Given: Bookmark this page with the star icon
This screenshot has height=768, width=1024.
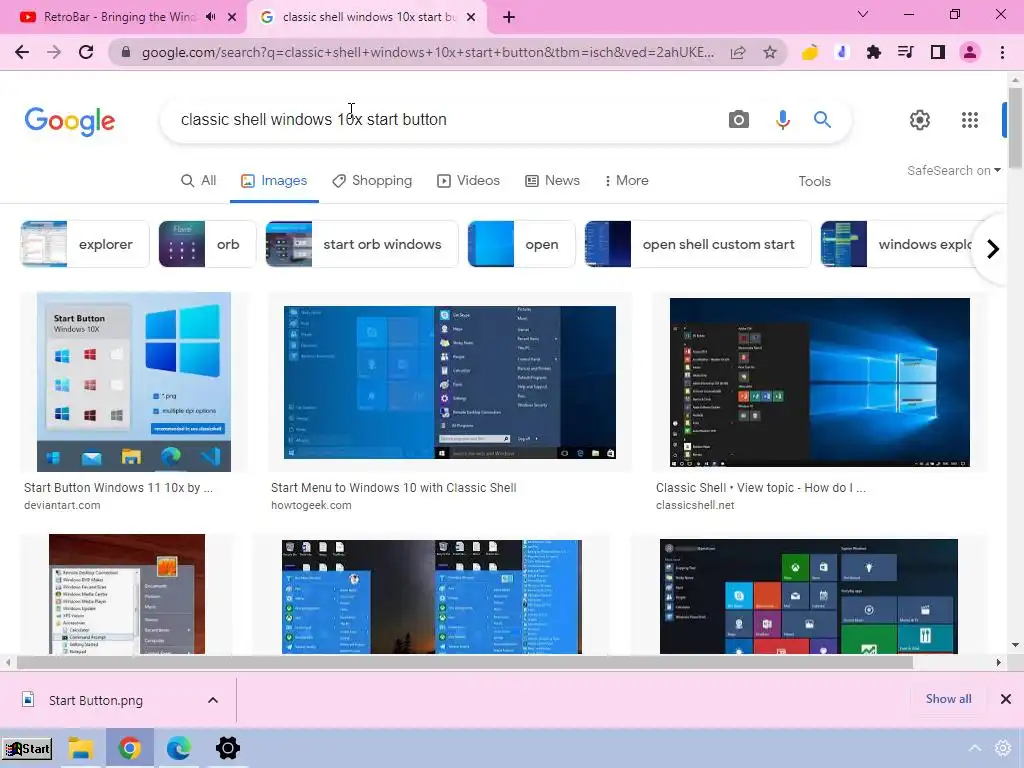Looking at the screenshot, I should (x=770, y=52).
